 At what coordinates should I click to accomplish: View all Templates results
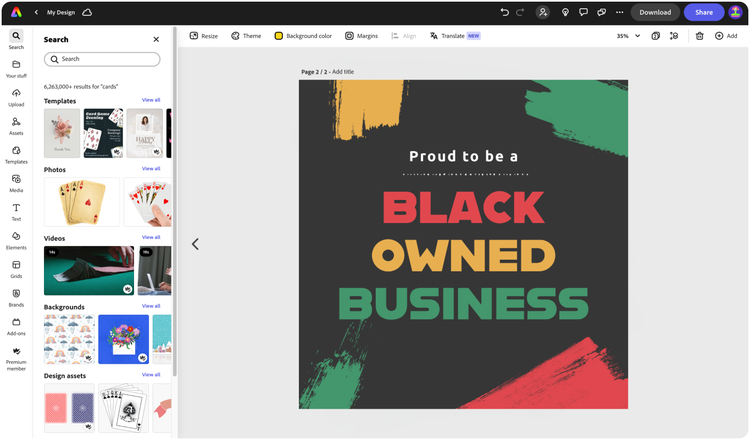pos(151,100)
